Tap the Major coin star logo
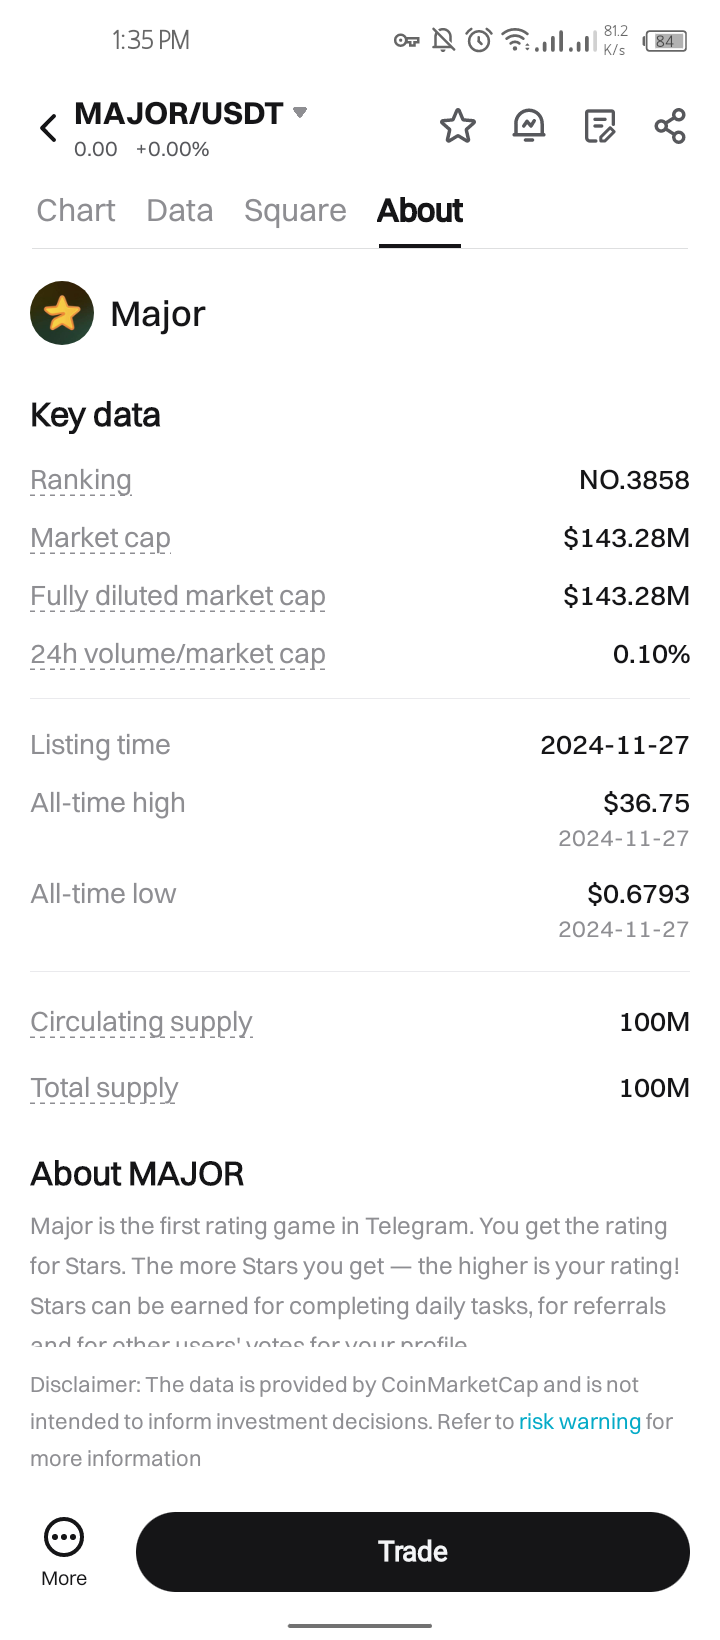The width and height of the screenshot is (720, 1640). (62, 313)
